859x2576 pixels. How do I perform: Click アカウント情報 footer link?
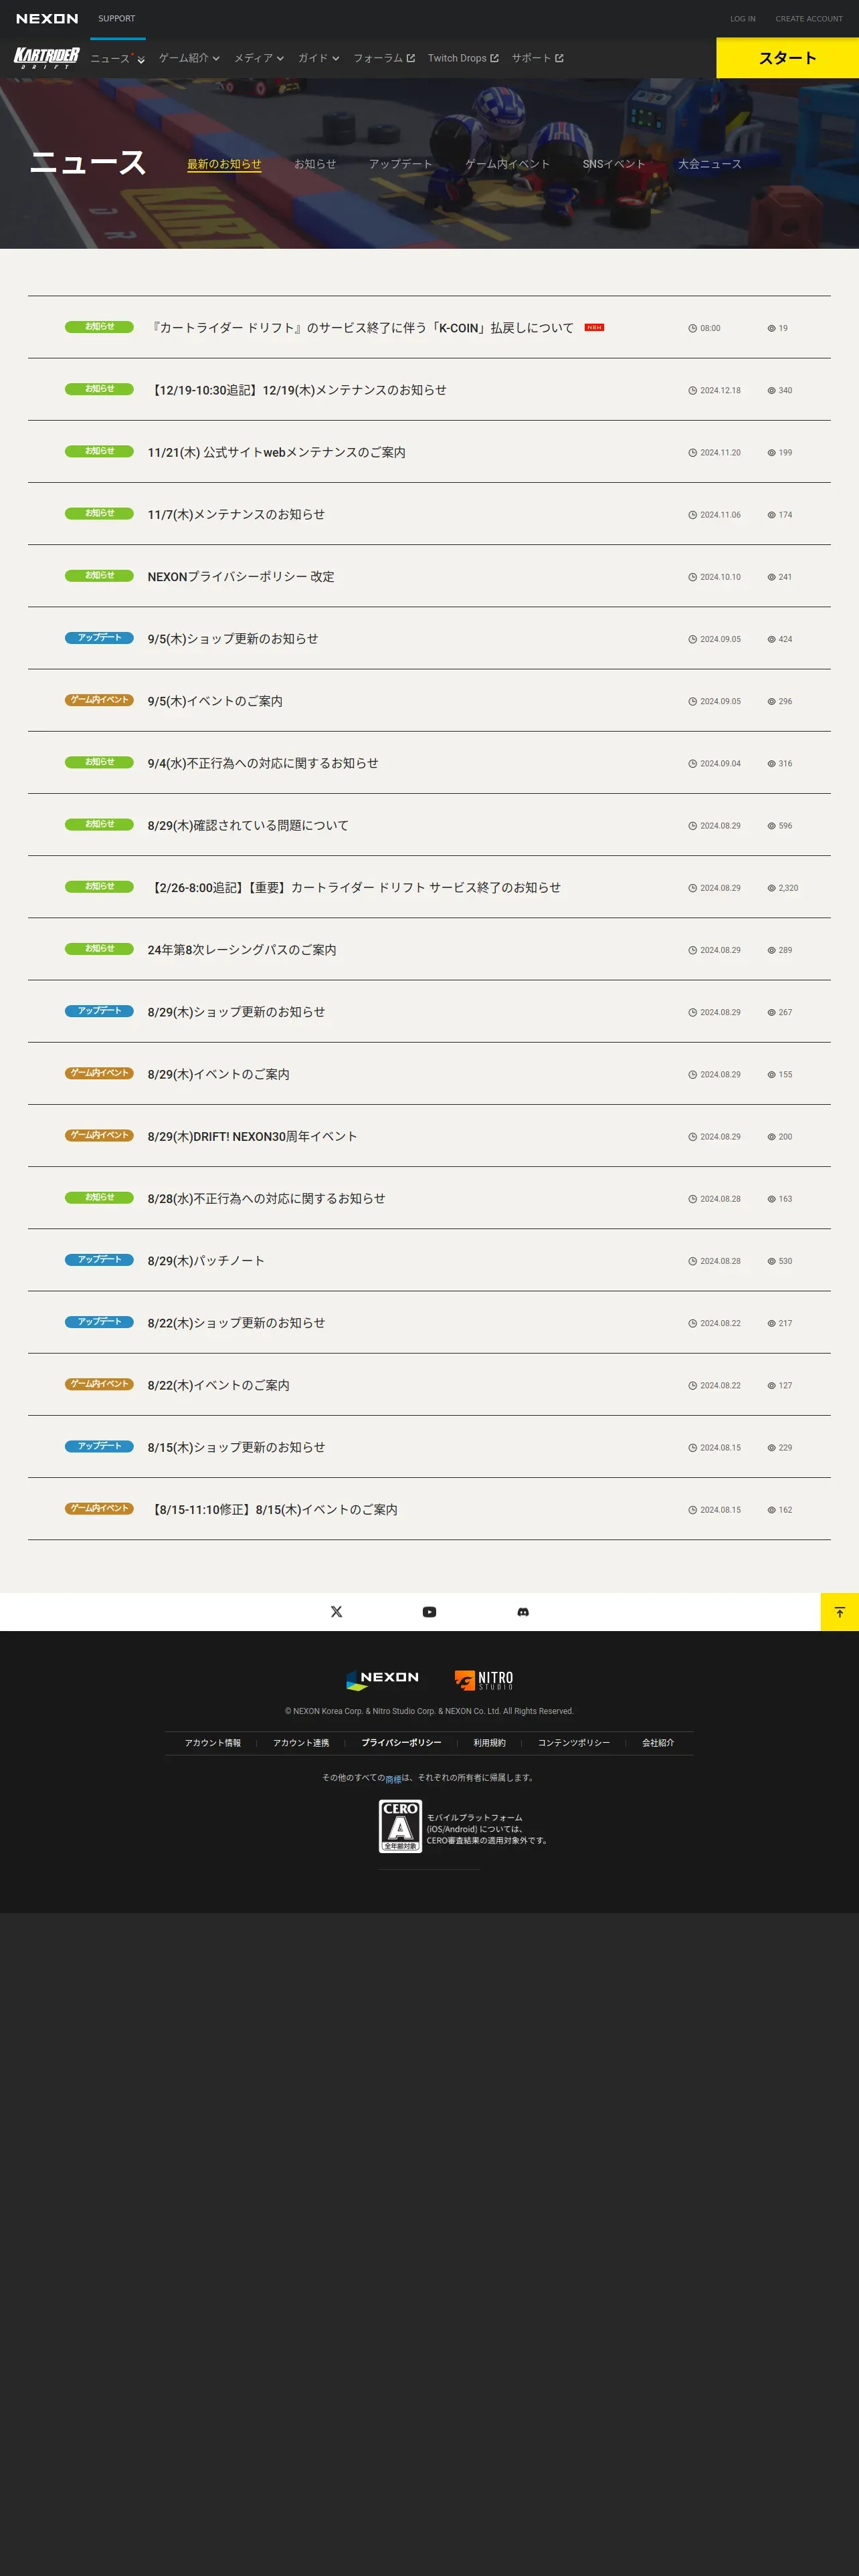pyautogui.click(x=213, y=1743)
